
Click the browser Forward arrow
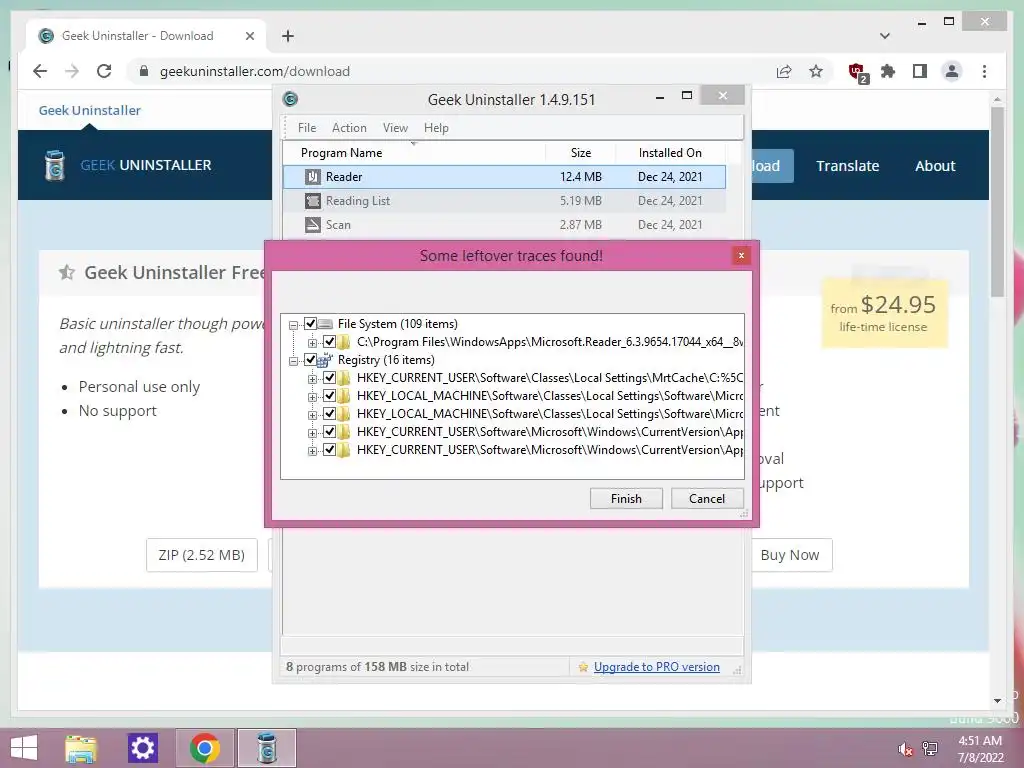72,71
